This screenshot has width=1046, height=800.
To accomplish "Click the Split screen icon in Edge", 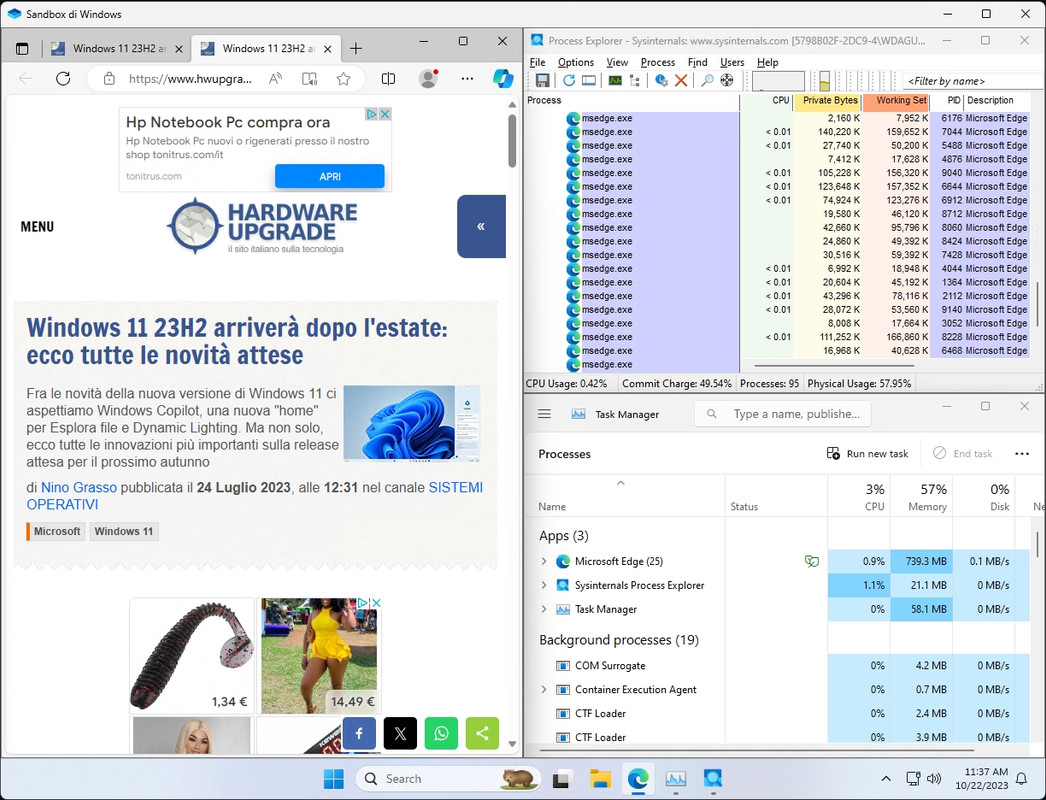I will tap(388, 79).
